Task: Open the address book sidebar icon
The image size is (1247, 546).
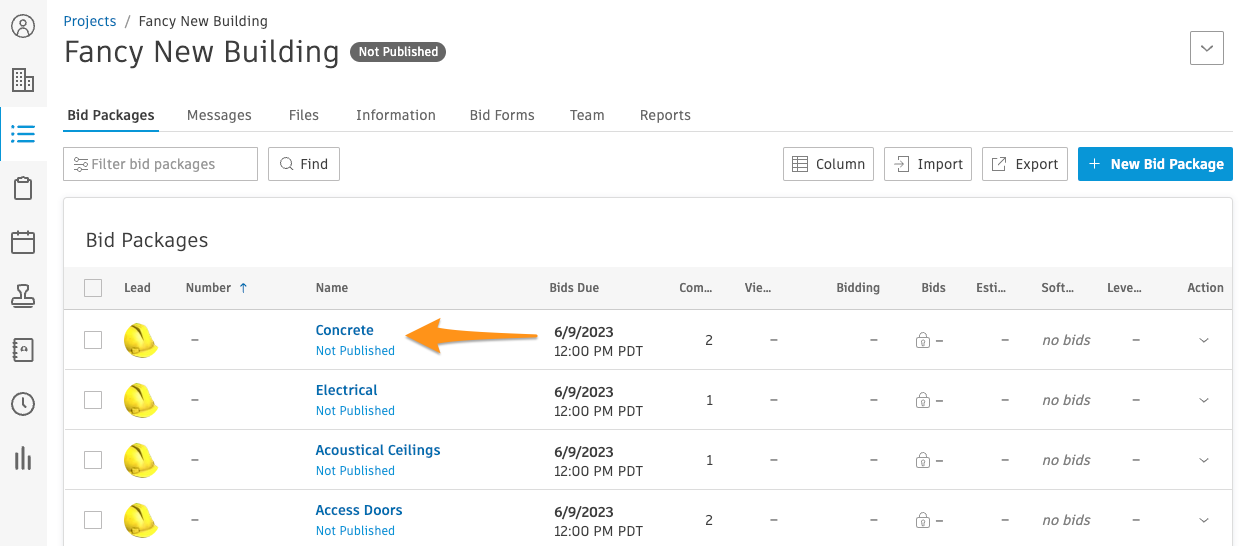Action: (x=23, y=350)
